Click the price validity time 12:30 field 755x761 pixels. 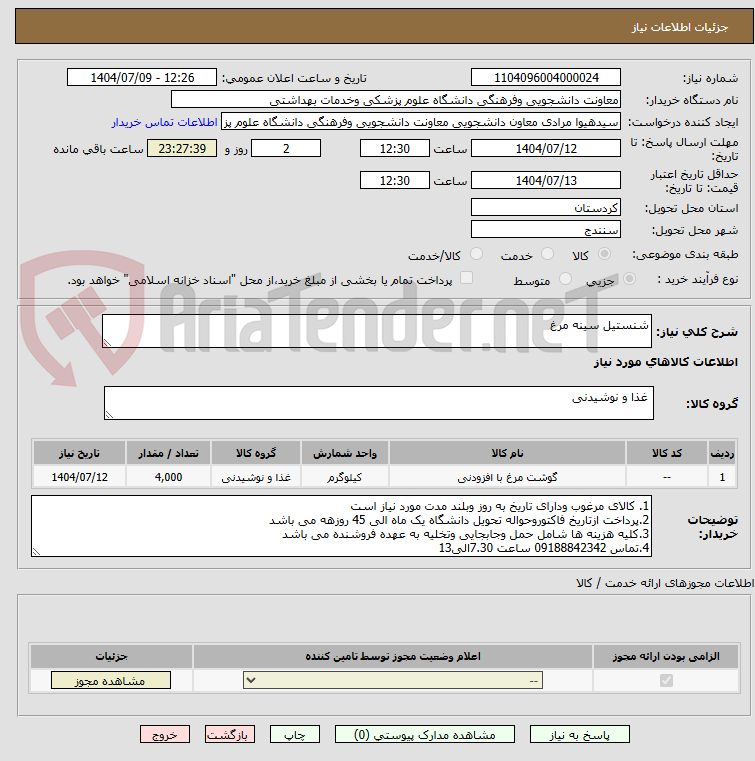point(394,180)
